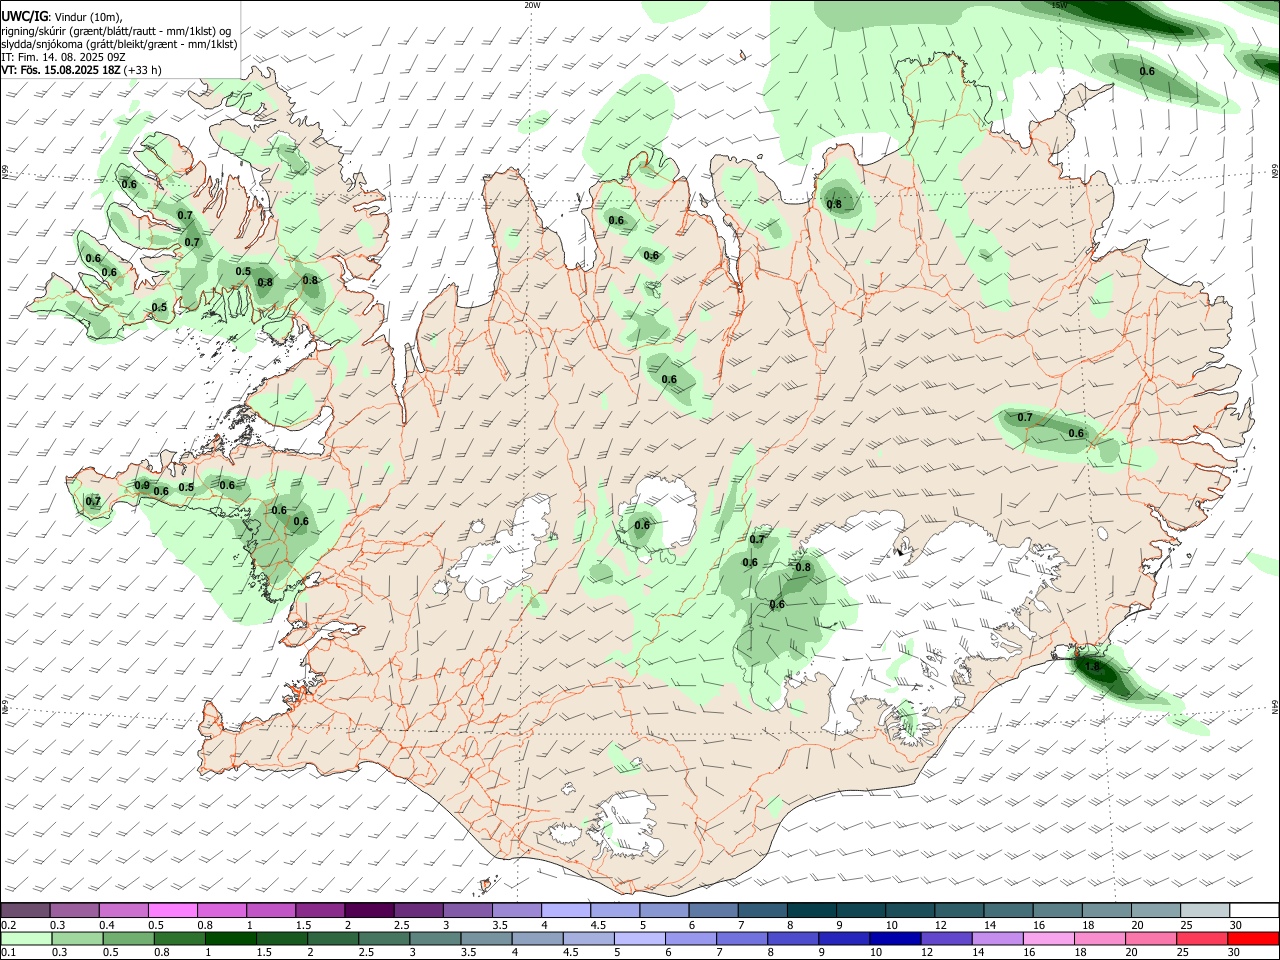
Task: Pick the bright magenta swatch labeled 0.5 in the upper legend row
Action: click(172, 910)
